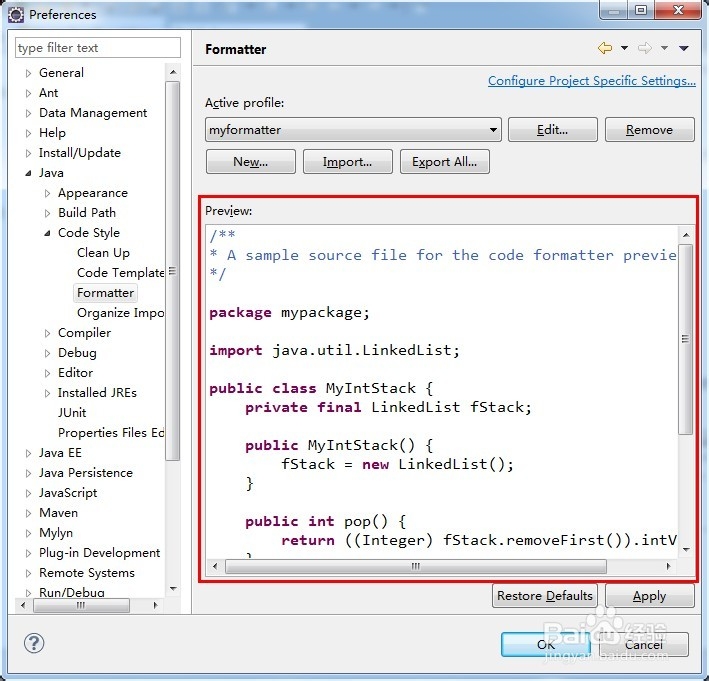Expand the Build Path node
The width and height of the screenshot is (709, 681).
47,213
